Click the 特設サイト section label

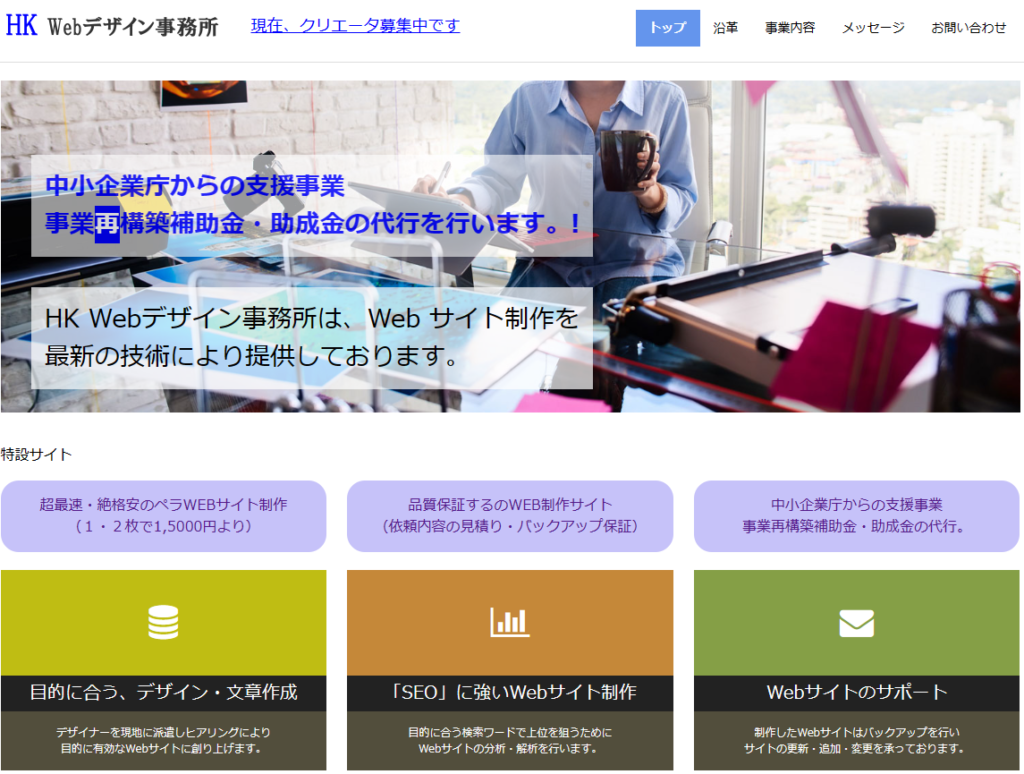(x=37, y=454)
